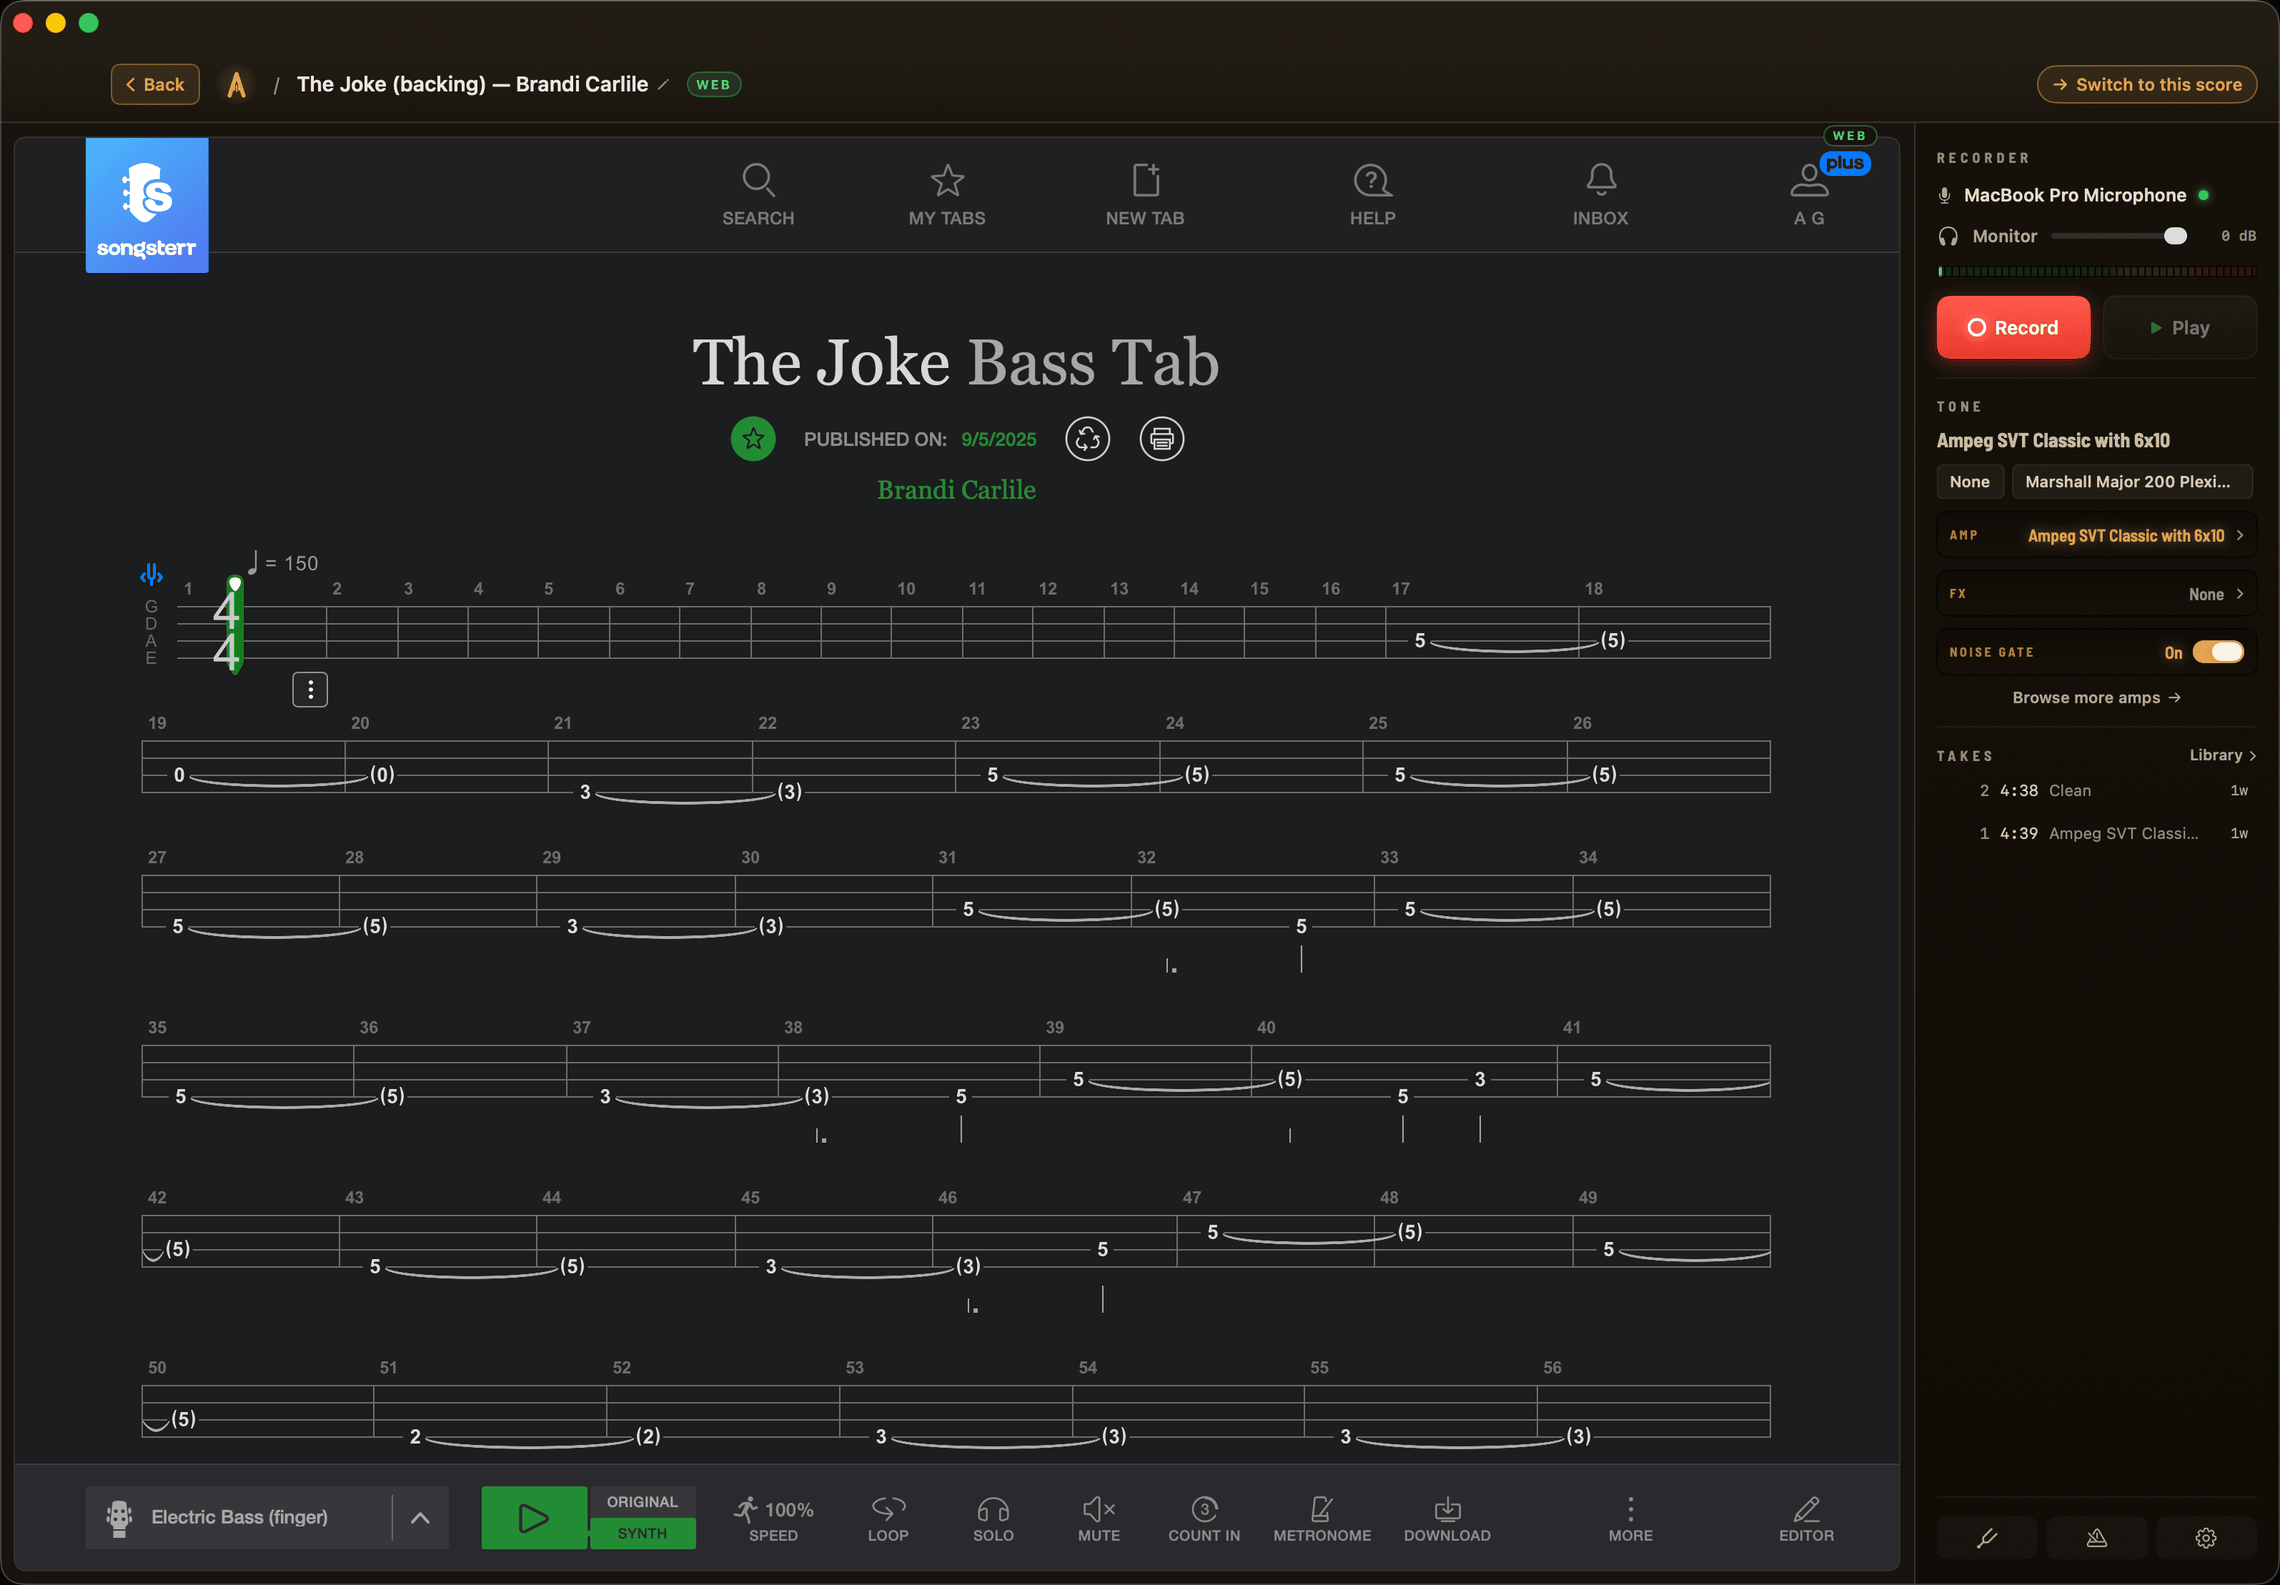Open the AMP Ampeg SVT Classic selector
Viewport: 2280px width, 1585px height.
2096,535
